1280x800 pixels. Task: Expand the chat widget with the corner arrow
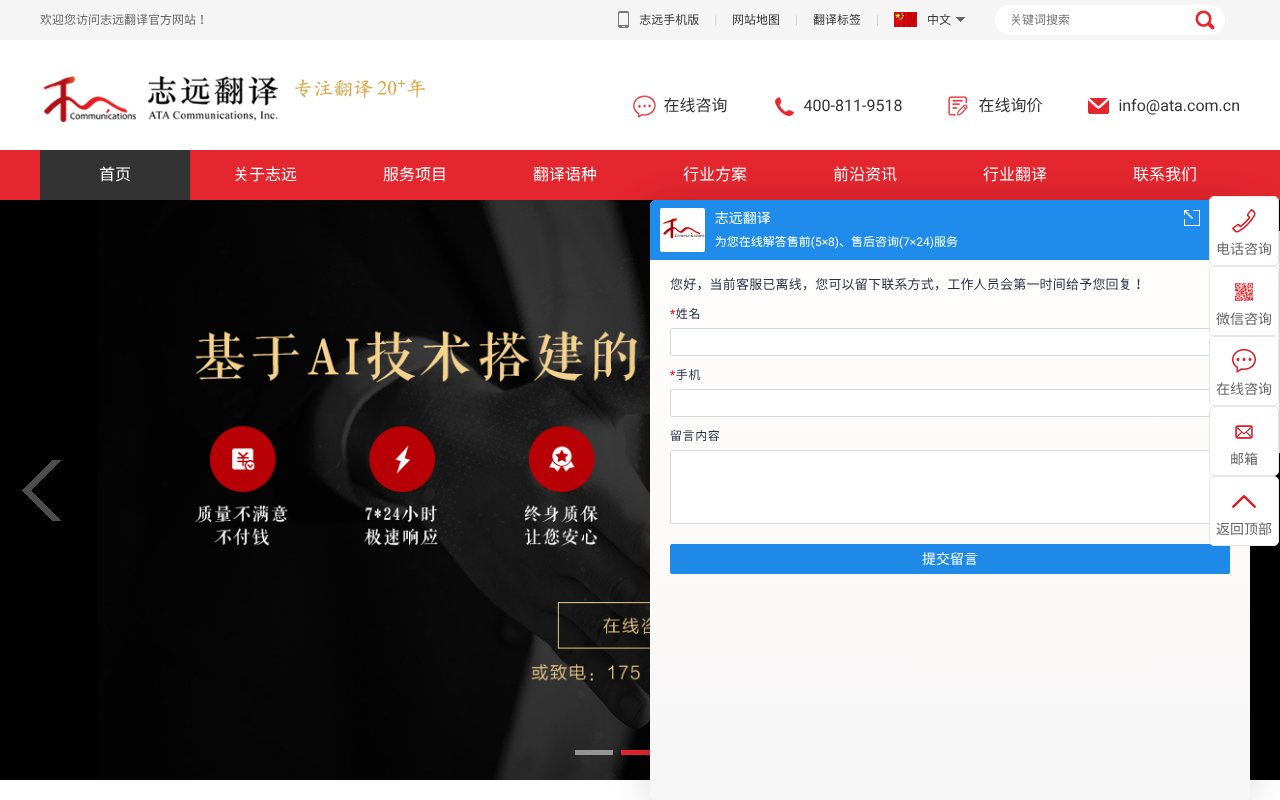pyautogui.click(x=1191, y=217)
